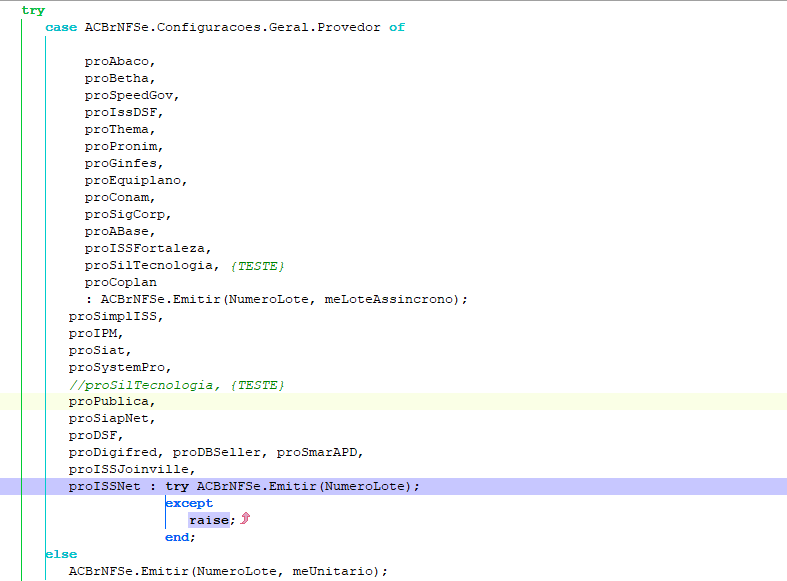Click {TESTE} comment beside uncommented proSilTecnologia
Viewport: 787px width, 581px height.
[x=257, y=266]
